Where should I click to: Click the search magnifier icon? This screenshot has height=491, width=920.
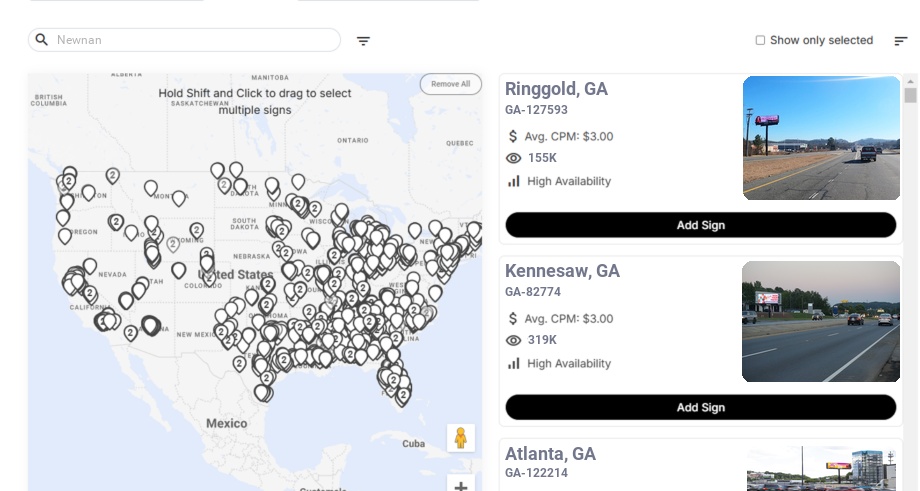tap(42, 40)
